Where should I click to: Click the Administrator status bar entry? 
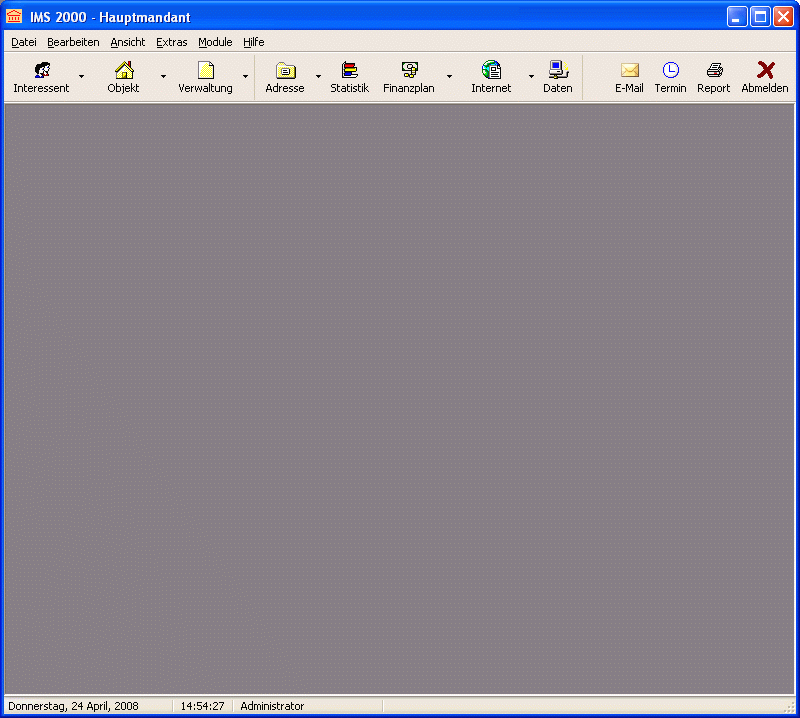[272, 706]
